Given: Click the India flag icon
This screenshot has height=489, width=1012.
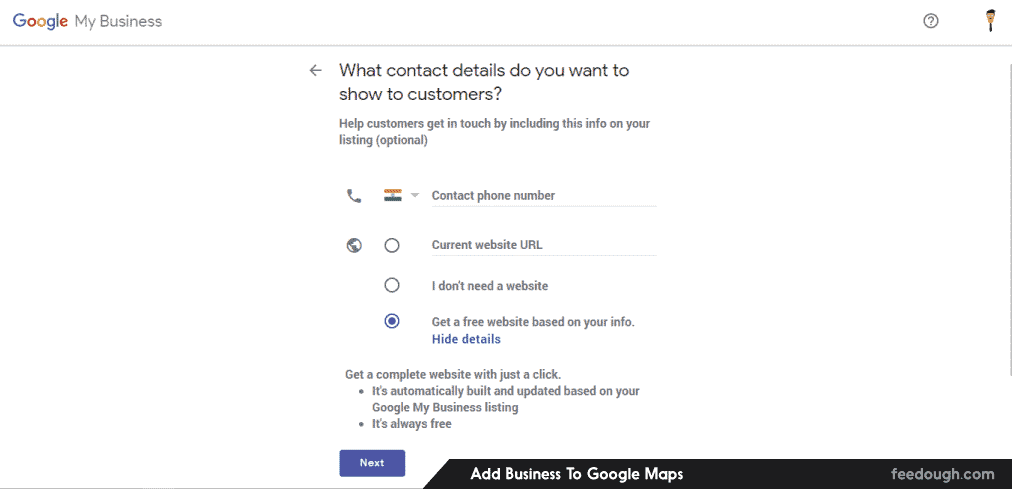Looking at the screenshot, I should pyautogui.click(x=393, y=195).
